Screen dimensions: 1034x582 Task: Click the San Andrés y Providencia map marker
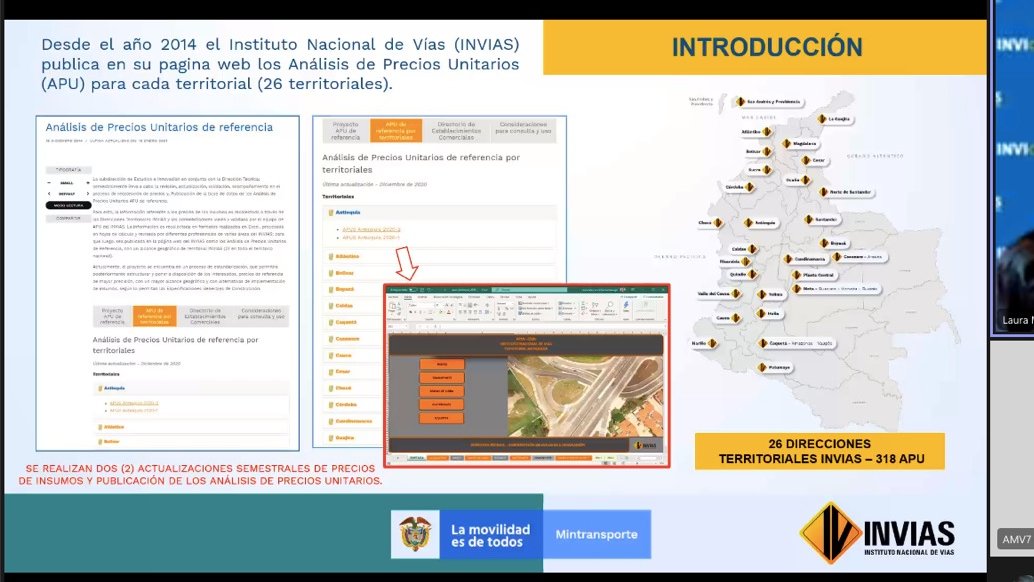[741, 102]
